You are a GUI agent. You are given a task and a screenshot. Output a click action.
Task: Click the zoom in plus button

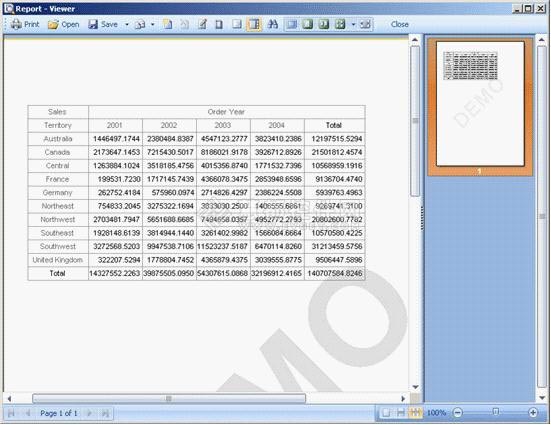point(533,412)
